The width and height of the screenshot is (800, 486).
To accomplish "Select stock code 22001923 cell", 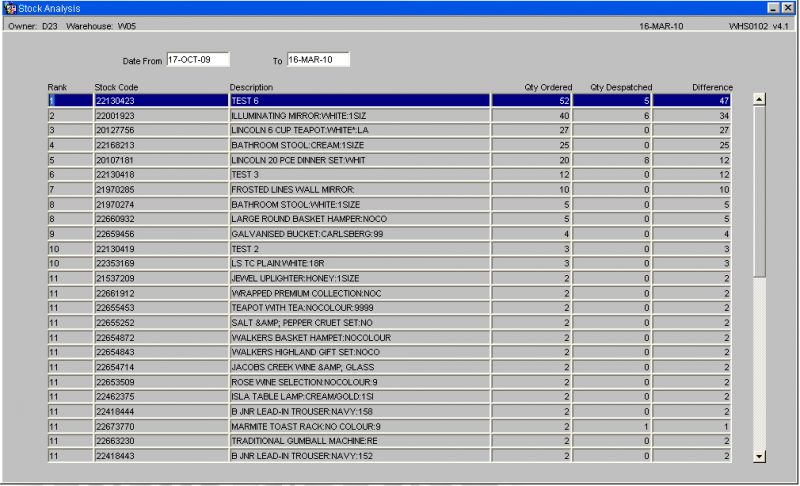I will tap(161, 116).
